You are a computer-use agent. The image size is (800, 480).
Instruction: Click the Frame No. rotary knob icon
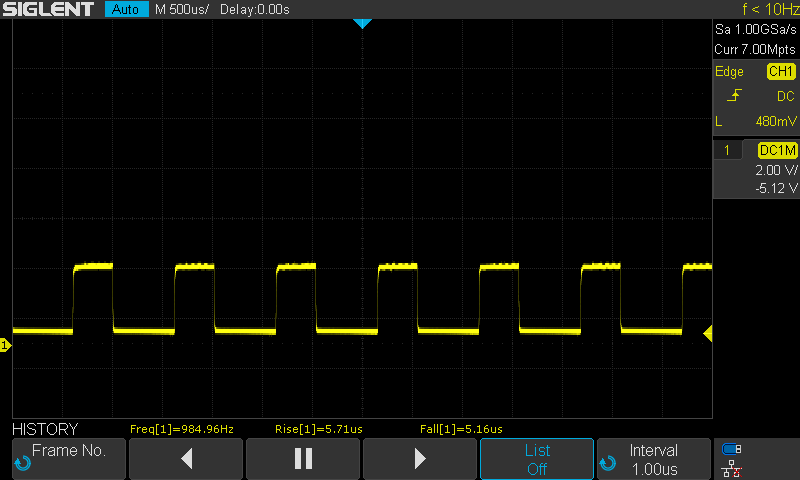(x=22, y=463)
